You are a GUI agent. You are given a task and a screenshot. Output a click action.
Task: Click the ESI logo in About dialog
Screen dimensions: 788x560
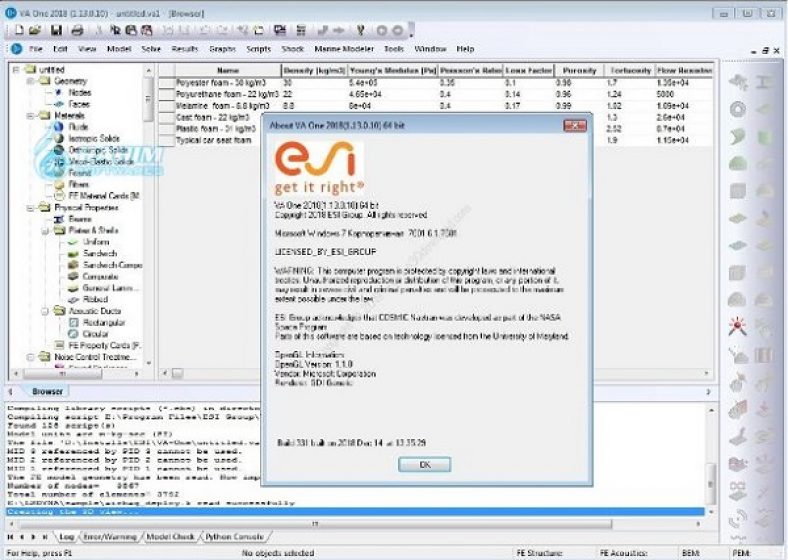(x=319, y=169)
